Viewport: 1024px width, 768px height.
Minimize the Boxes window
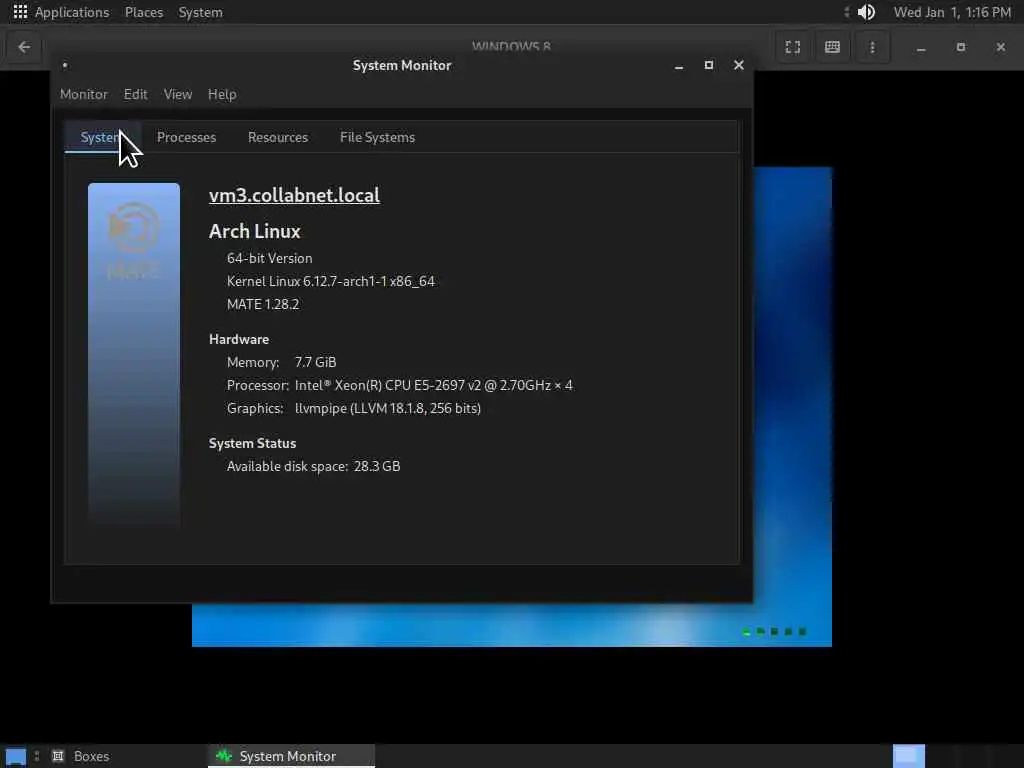tap(921, 47)
